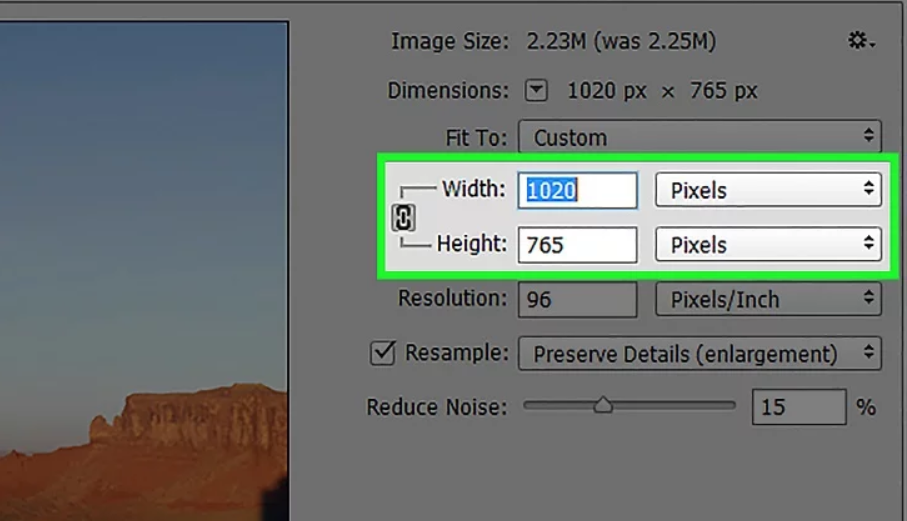Click the Fit To label
The image size is (907, 521).
point(476,137)
